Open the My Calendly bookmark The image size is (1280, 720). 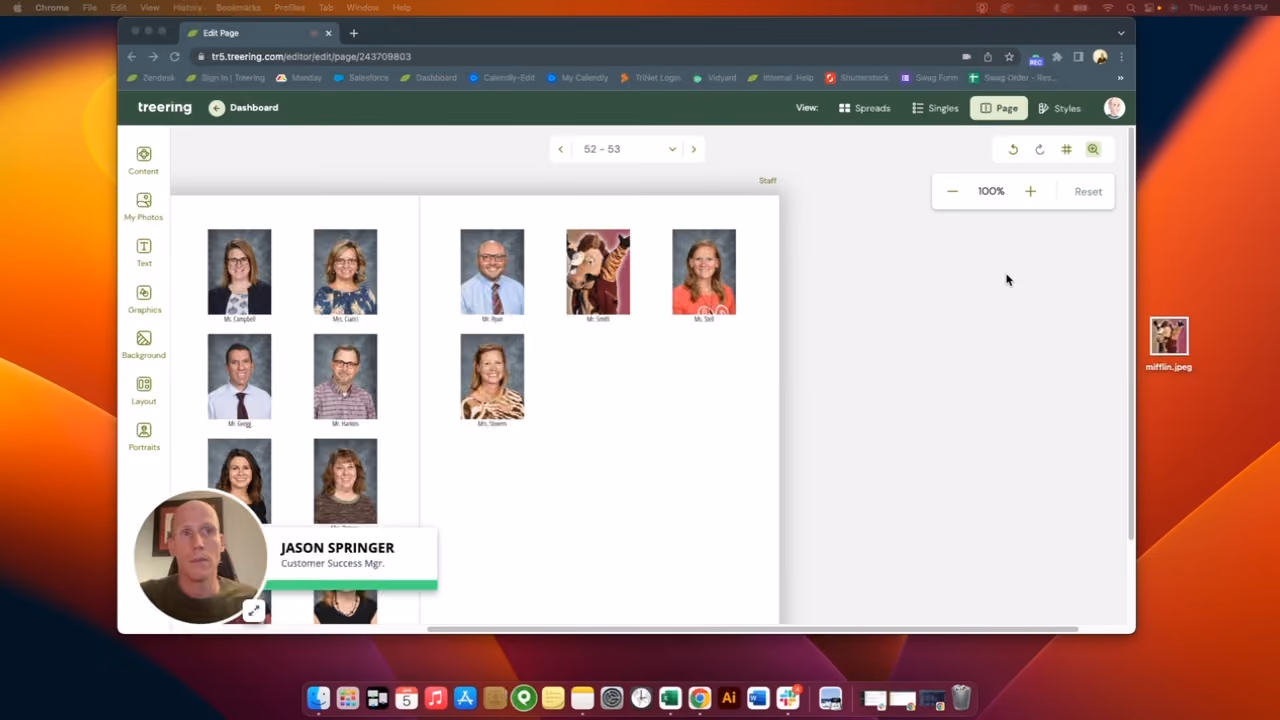click(x=577, y=78)
